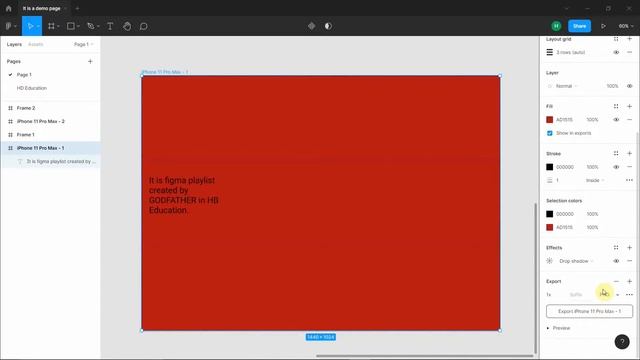Select the Hand tool
The width and height of the screenshot is (640, 360).
tap(127, 26)
